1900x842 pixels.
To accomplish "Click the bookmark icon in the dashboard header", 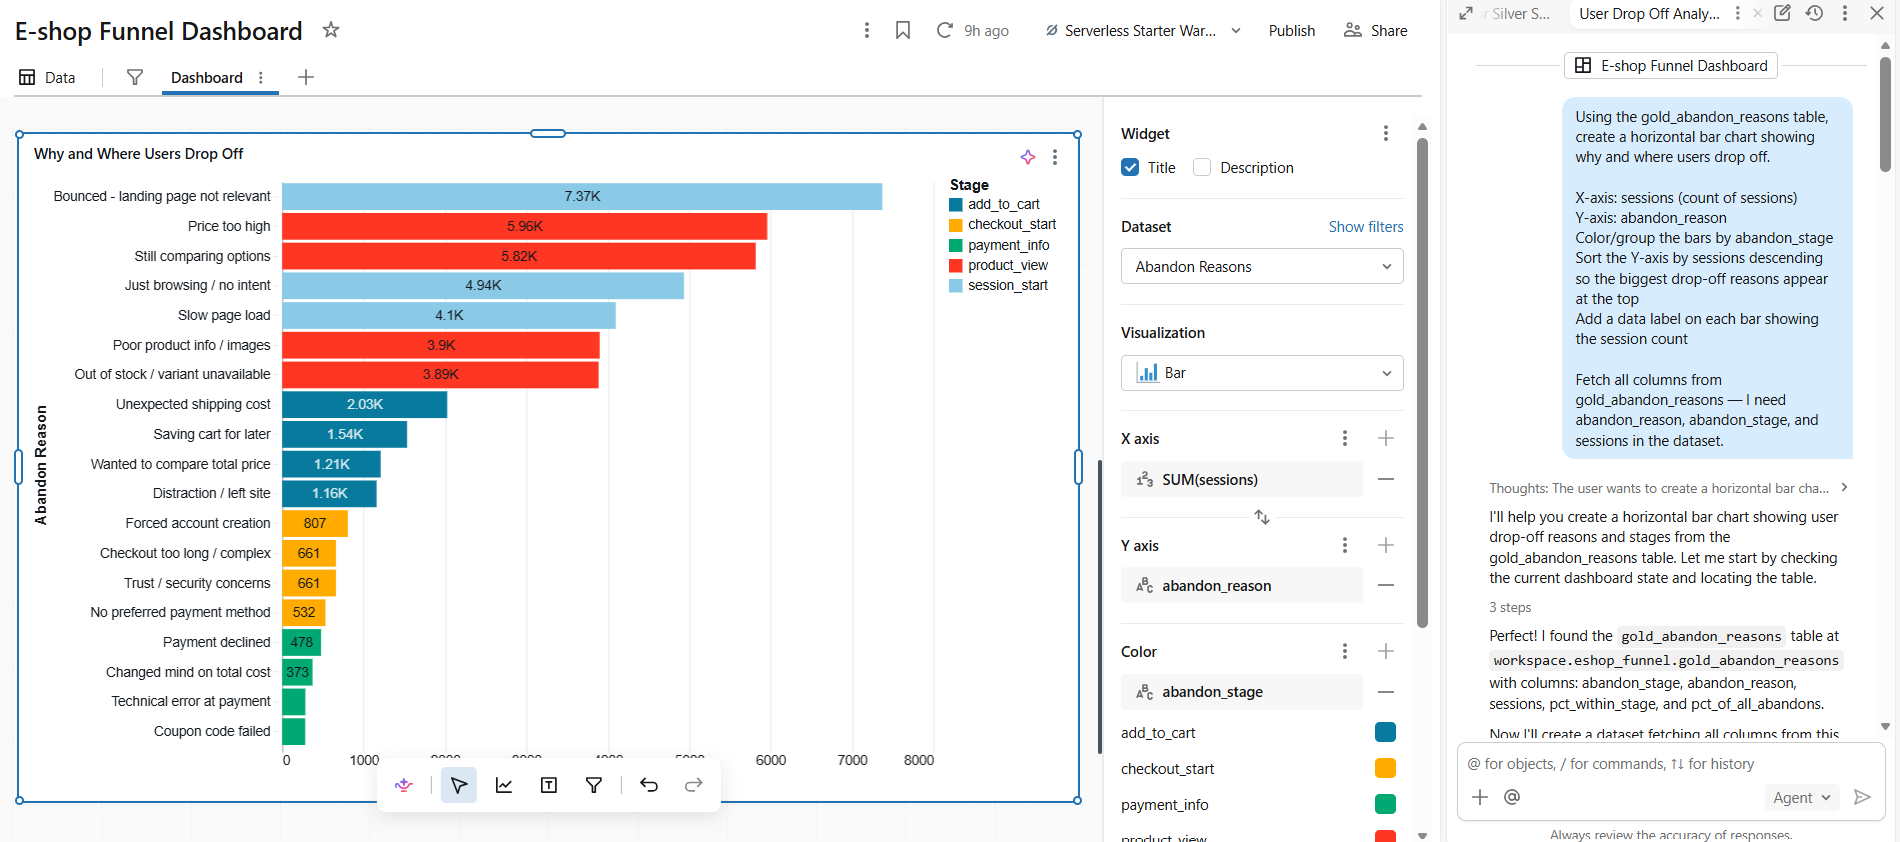I will pos(903,30).
